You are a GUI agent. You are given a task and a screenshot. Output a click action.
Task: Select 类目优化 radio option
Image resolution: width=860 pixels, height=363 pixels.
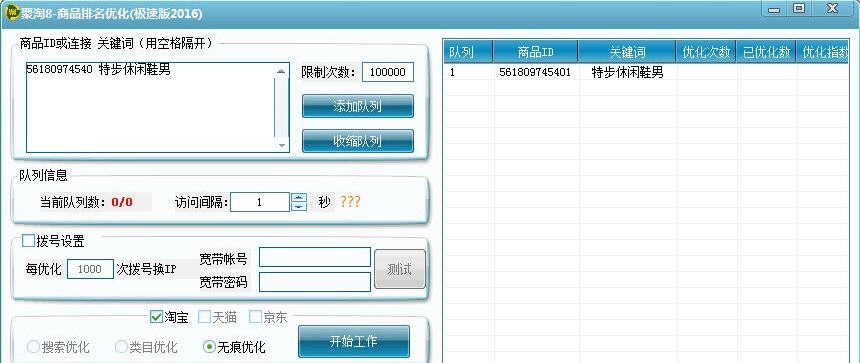(121, 347)
